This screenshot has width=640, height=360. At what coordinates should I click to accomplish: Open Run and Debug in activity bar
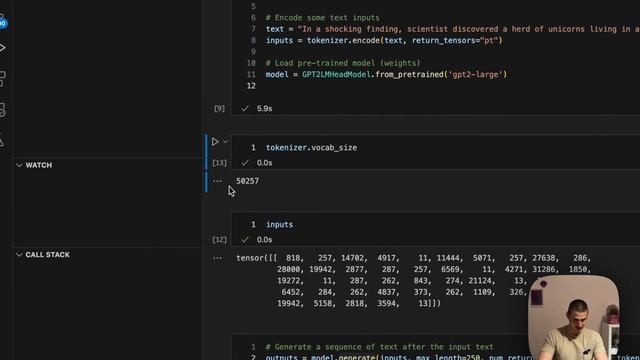(x=2, y=48)
